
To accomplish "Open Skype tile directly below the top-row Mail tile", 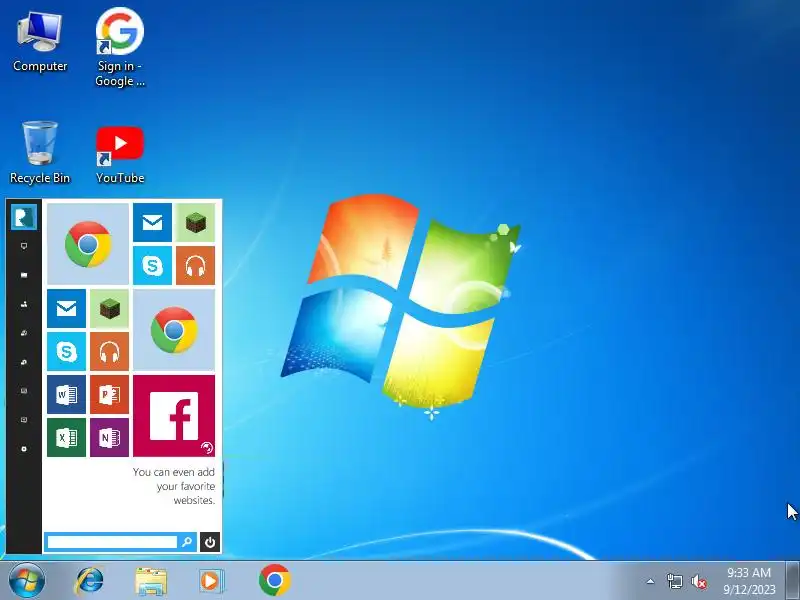I will click(153, 265).
